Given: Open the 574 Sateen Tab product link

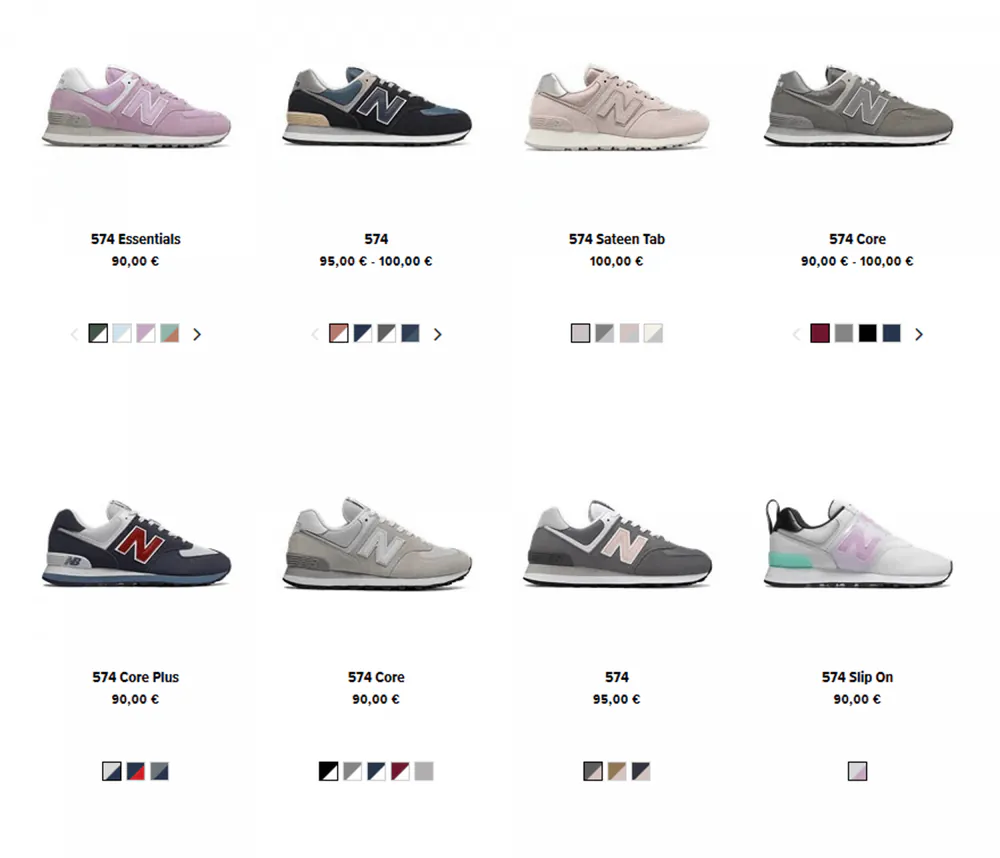Looking at the screenshot, I should pos(617,239).
